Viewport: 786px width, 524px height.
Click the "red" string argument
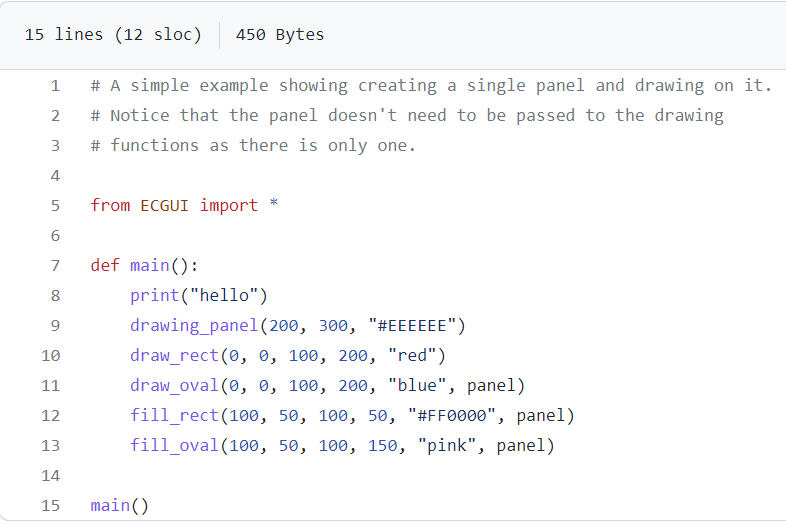[412, 356]
